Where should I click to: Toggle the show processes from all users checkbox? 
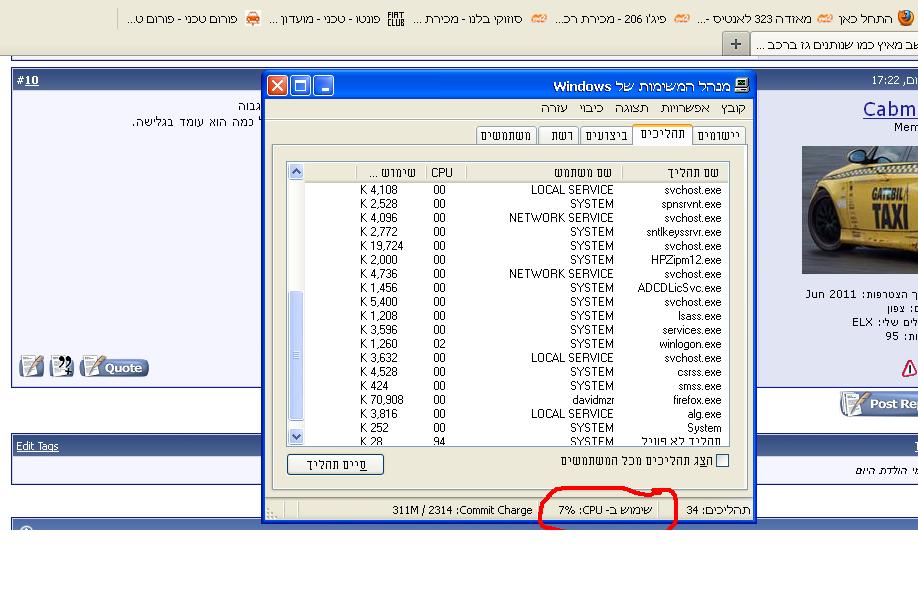click(722, 461)
